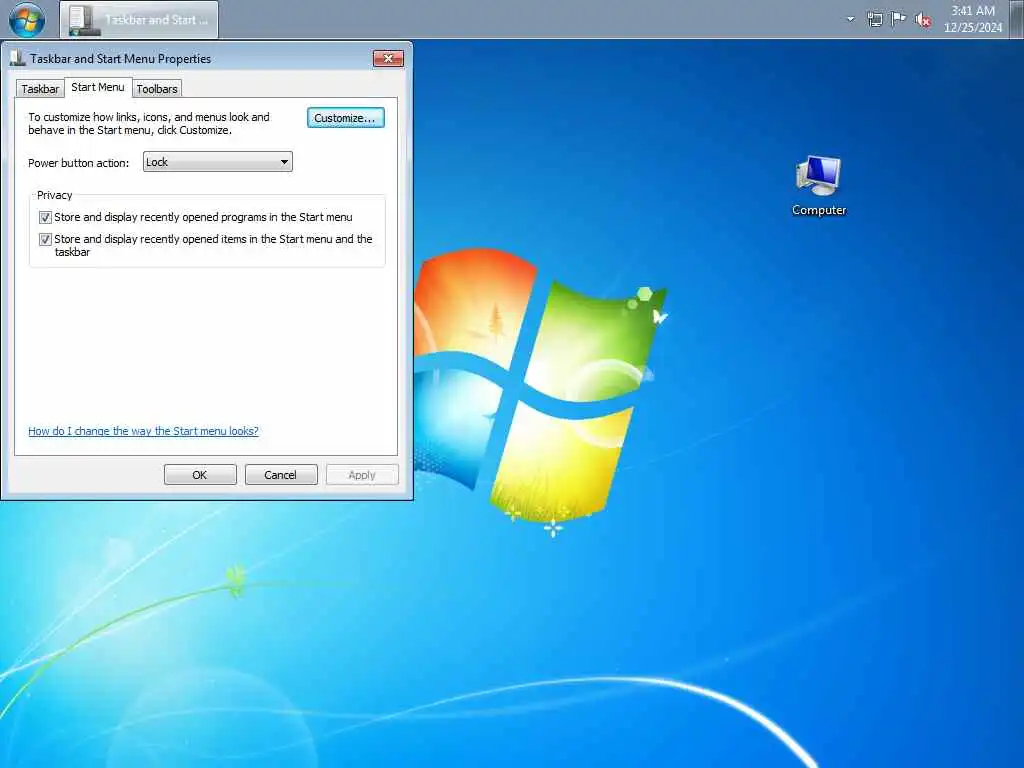Open the Power button action dropdown

217,162
